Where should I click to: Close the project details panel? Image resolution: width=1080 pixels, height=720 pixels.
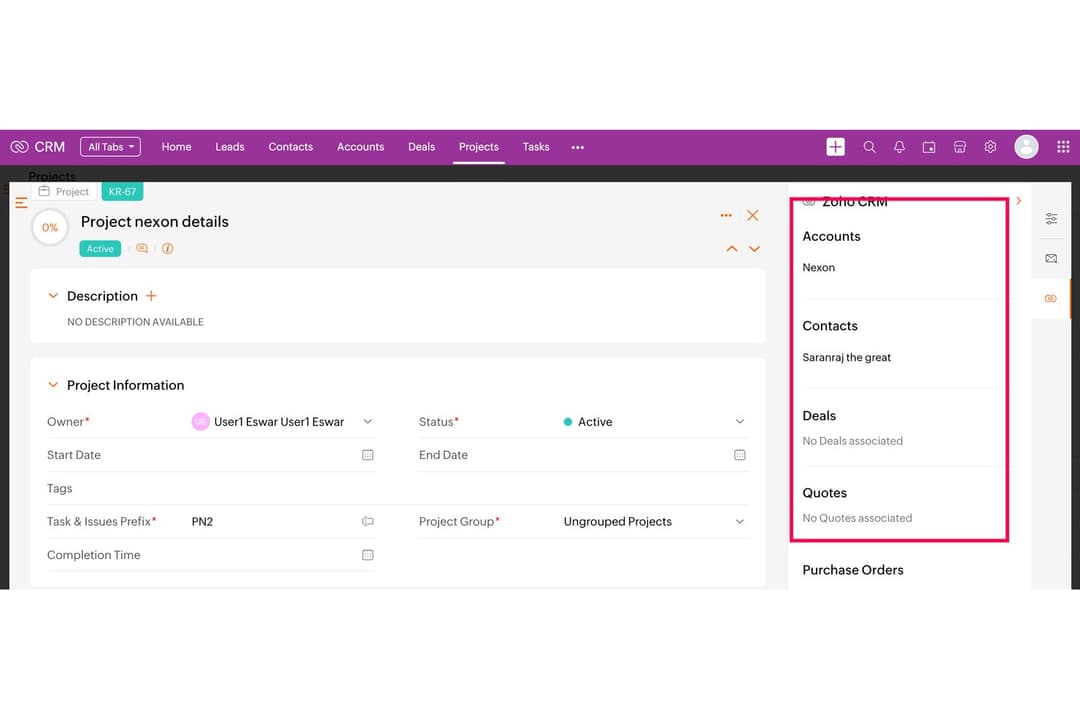753,216
